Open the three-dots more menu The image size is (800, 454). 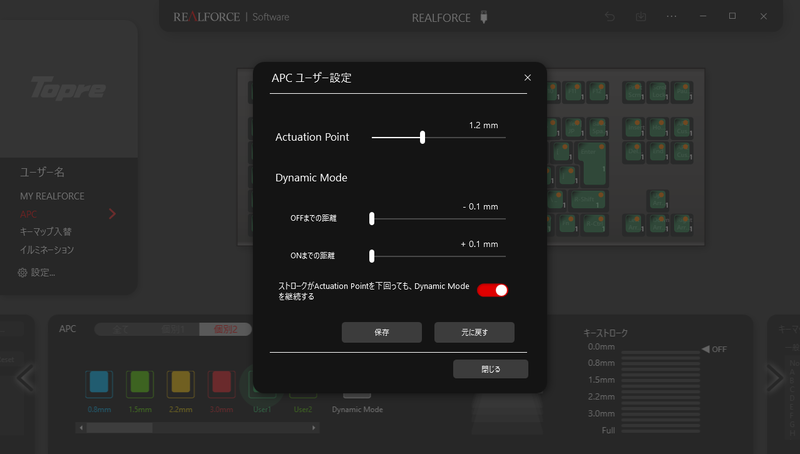click(671, 16)
